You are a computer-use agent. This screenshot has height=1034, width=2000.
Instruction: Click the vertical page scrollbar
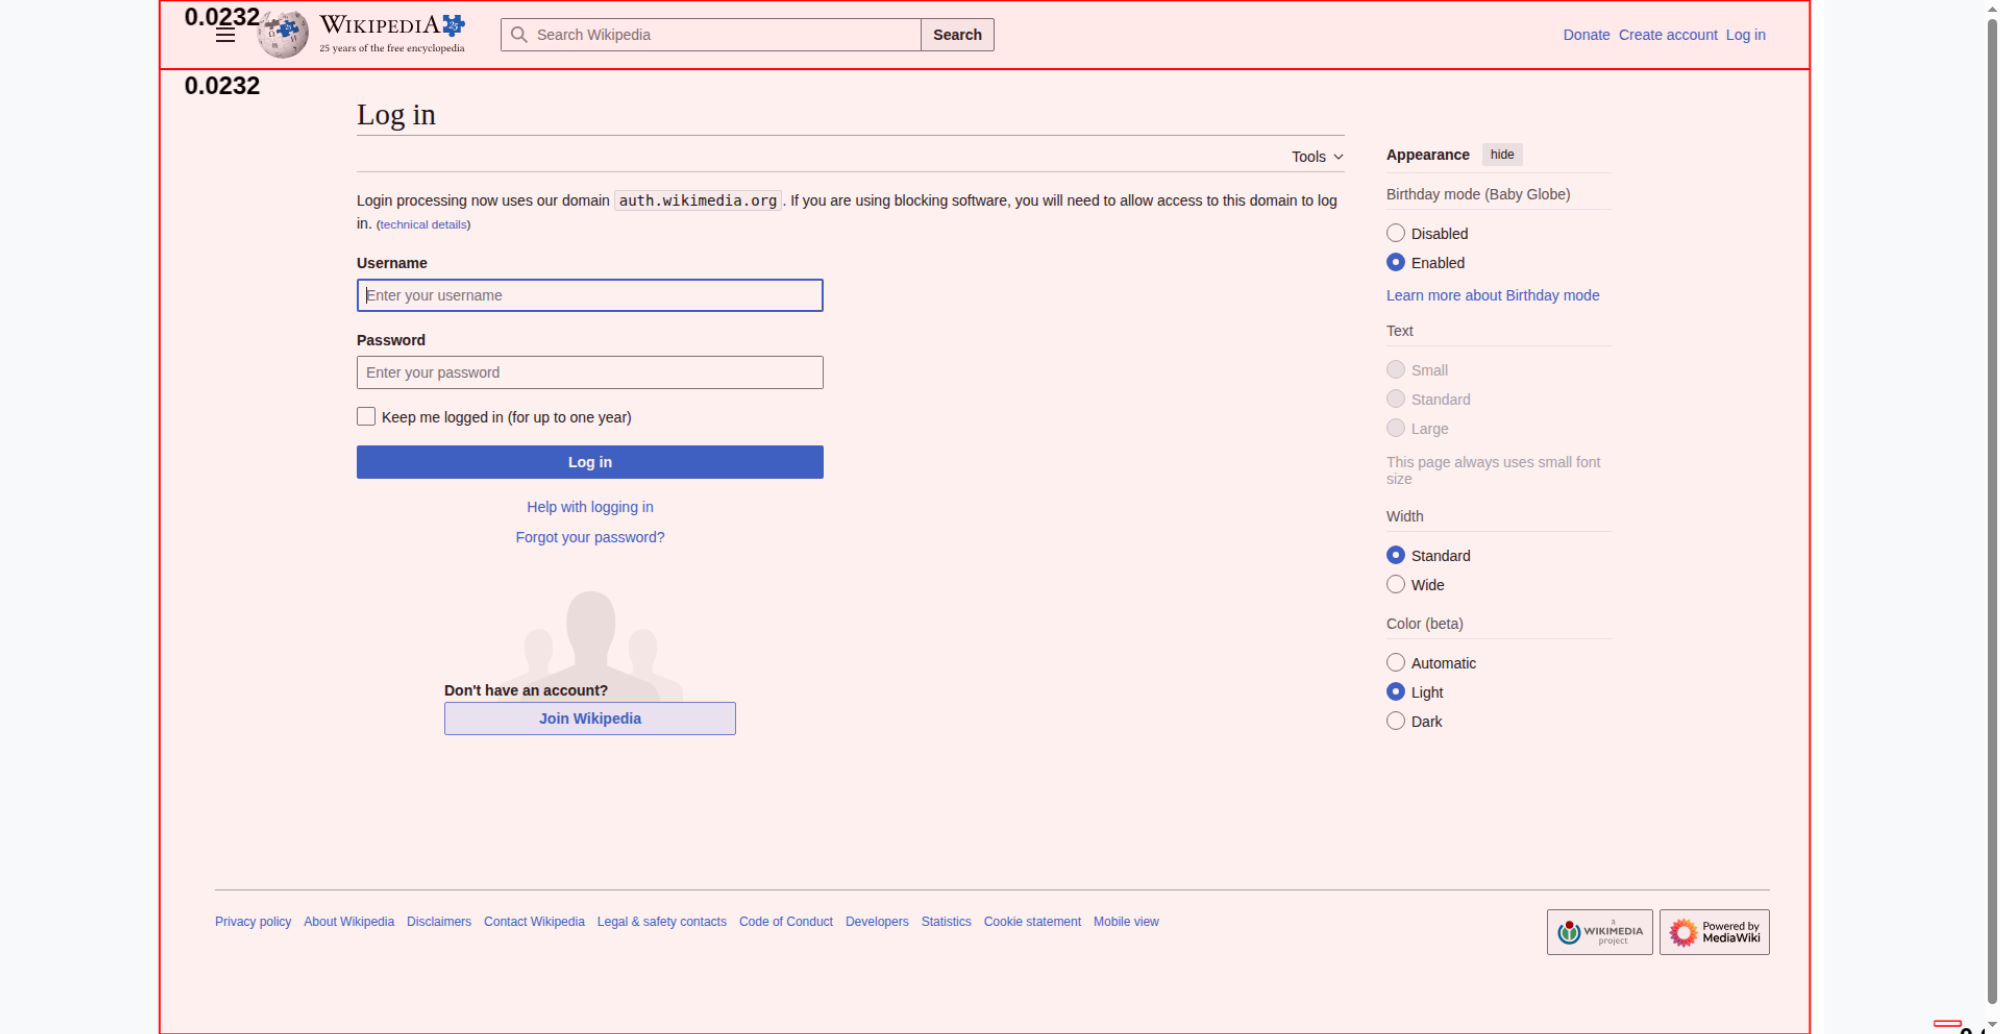tap(1991, 500)
